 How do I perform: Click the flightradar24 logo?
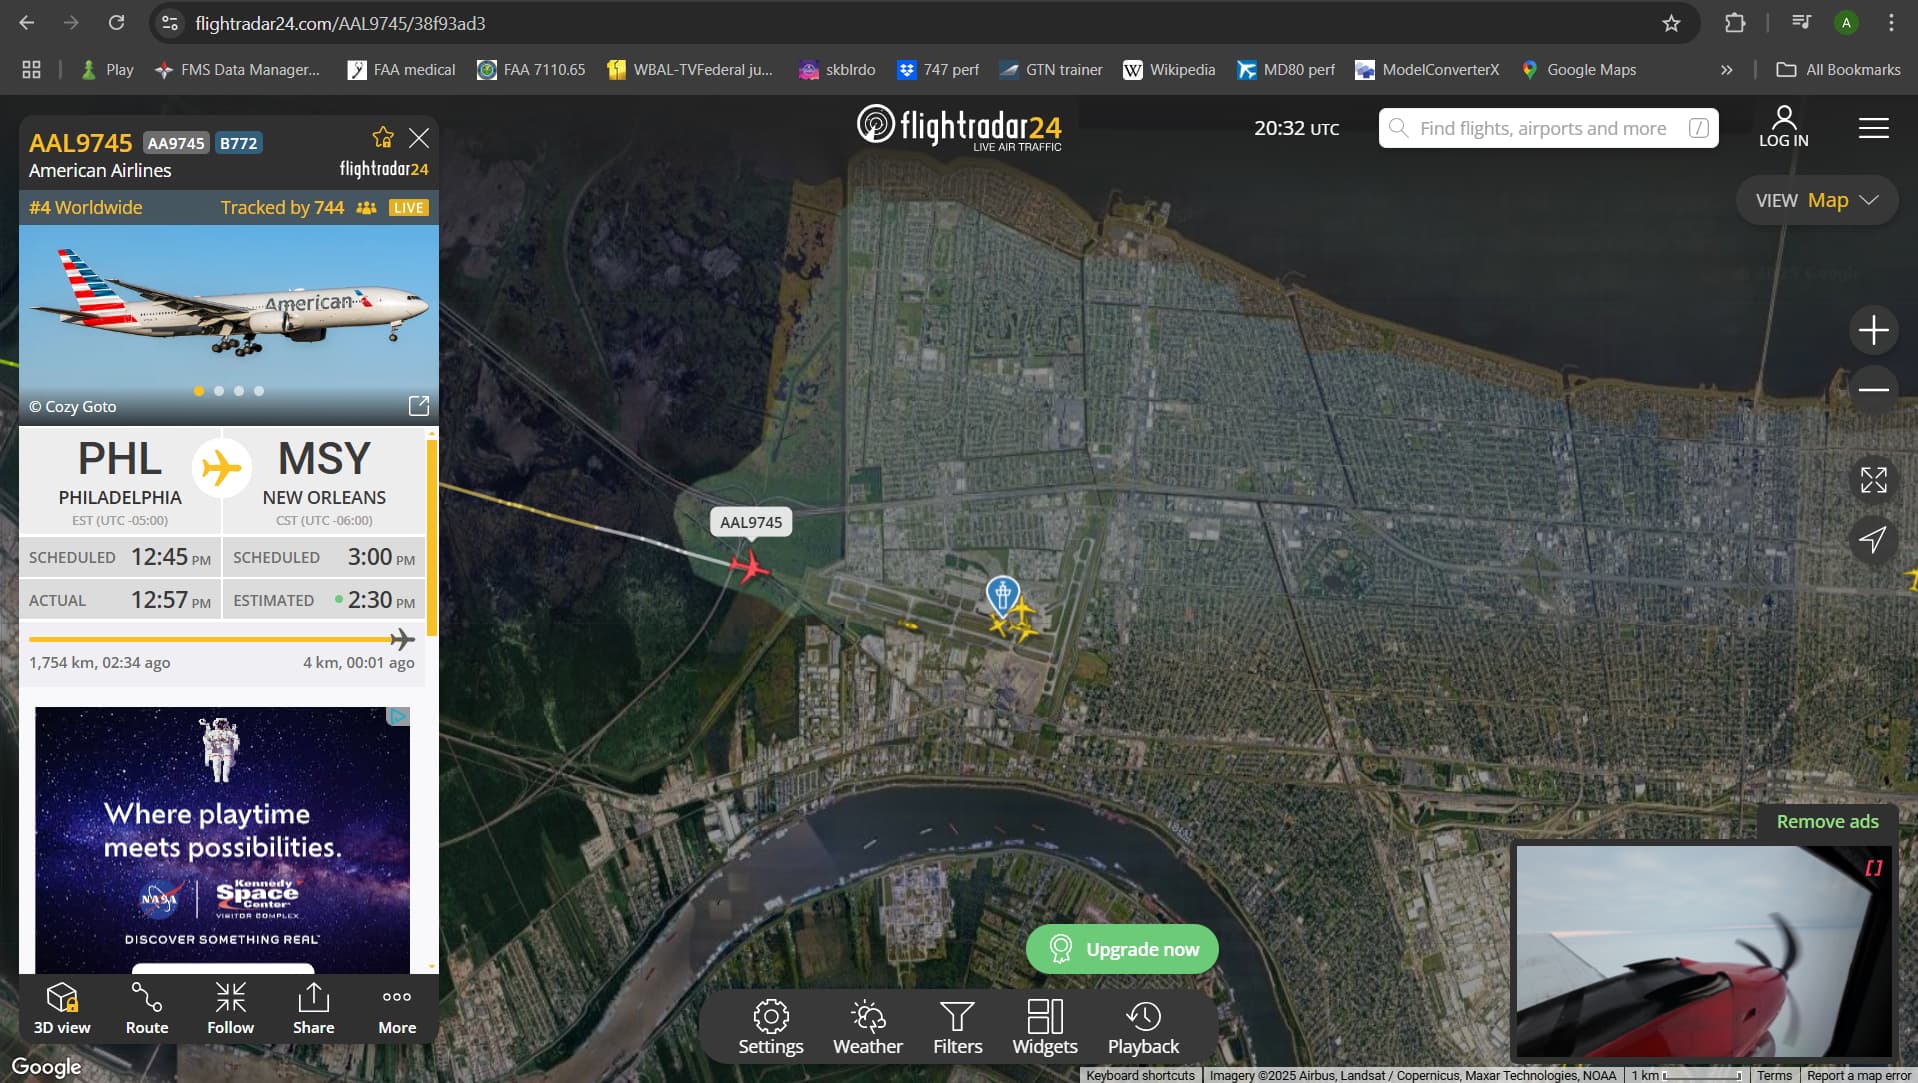coord(959,128)
